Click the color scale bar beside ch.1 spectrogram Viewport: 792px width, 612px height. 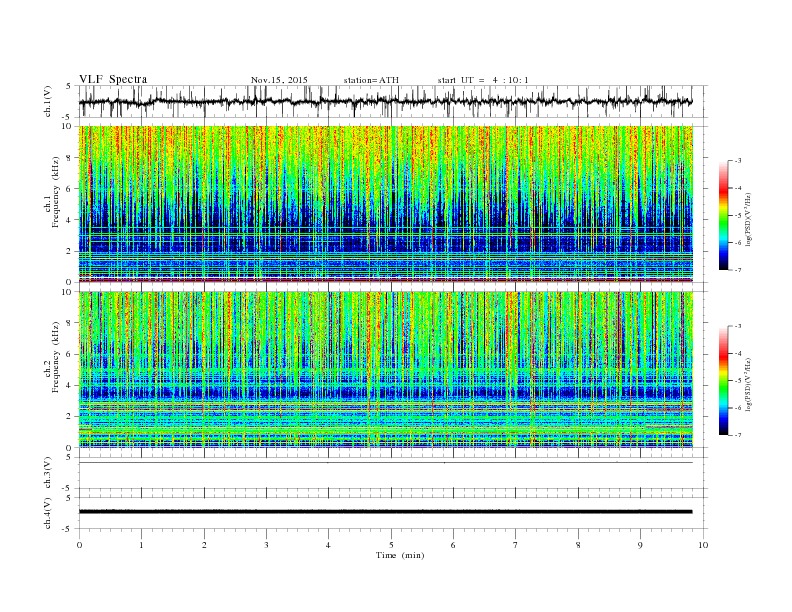coord(723,215)
